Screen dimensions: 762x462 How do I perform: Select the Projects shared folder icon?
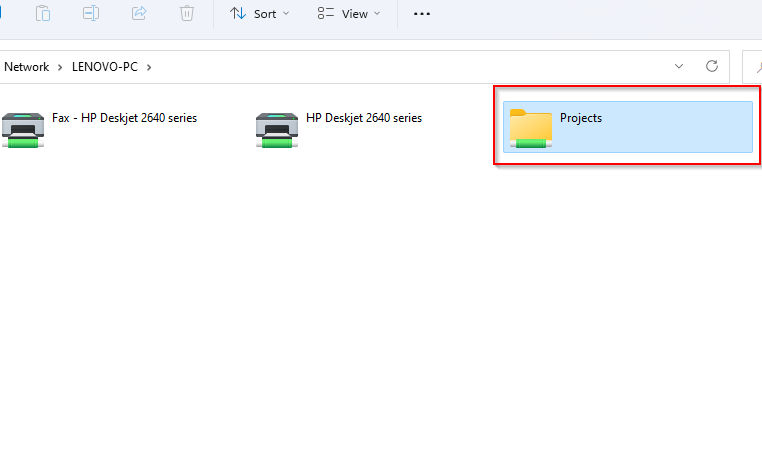[x=530, y=128]
